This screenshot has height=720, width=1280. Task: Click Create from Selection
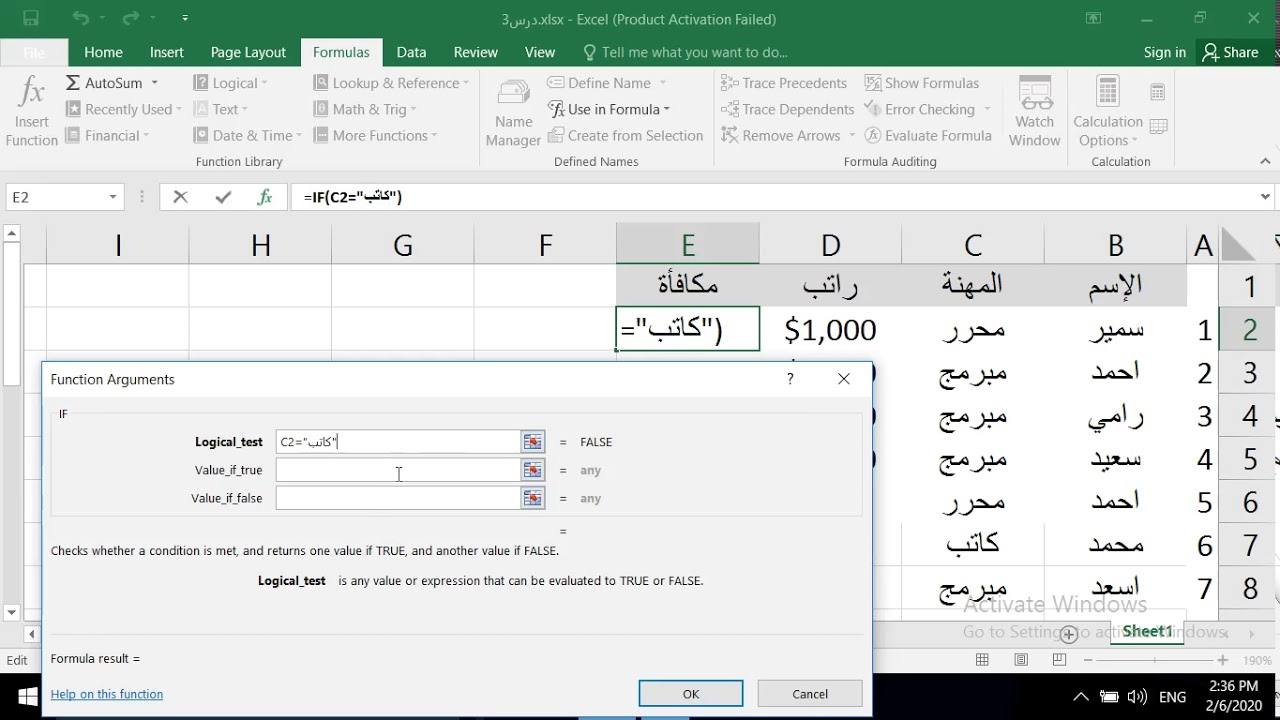click(625, 135)
